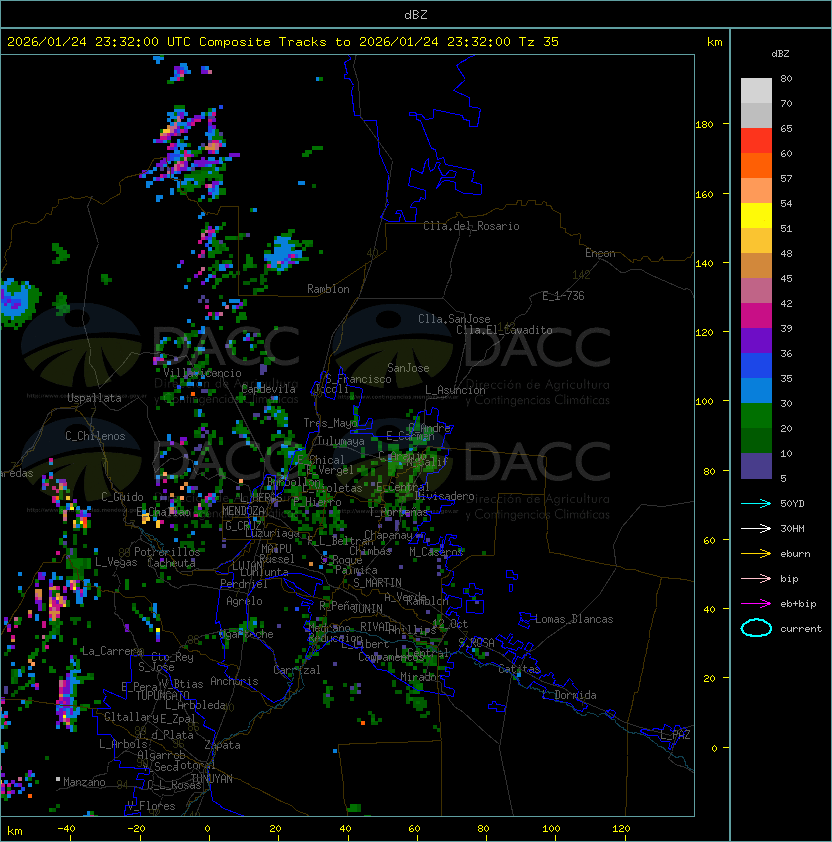
Task: Click the 'Clla.El_Cavadito' map label
Action: [504, 330]
